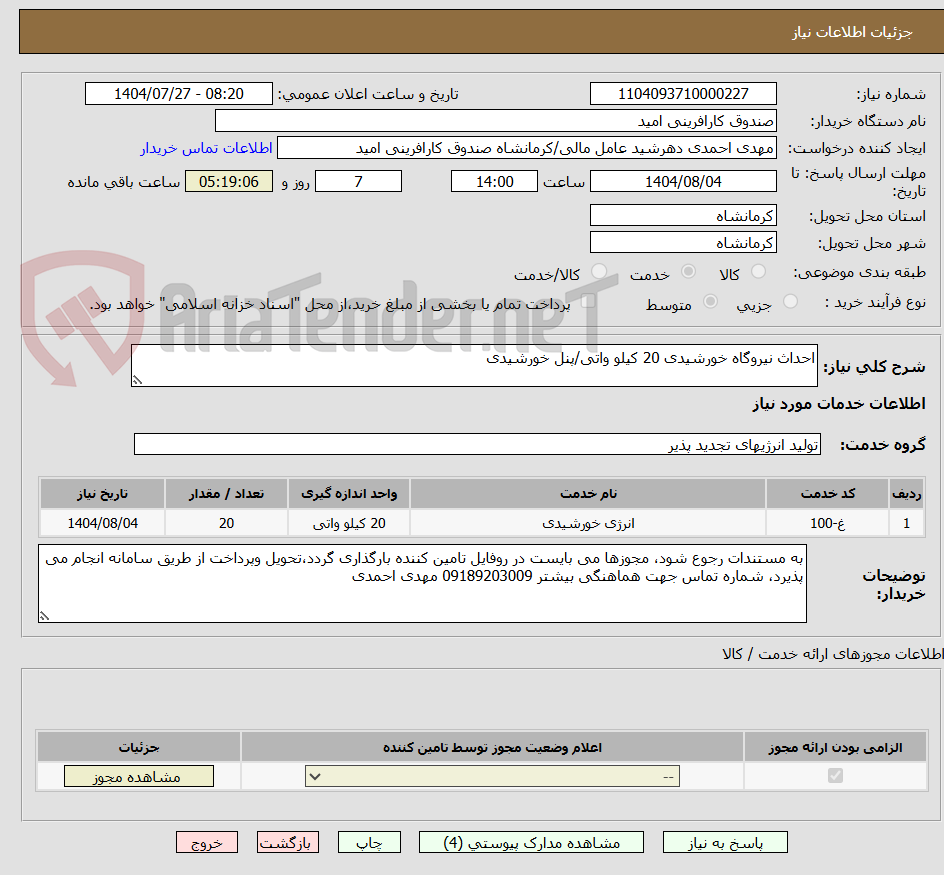944x875 pixels.
Task: Click the need number field 1104093710000227
Action: 683,93
